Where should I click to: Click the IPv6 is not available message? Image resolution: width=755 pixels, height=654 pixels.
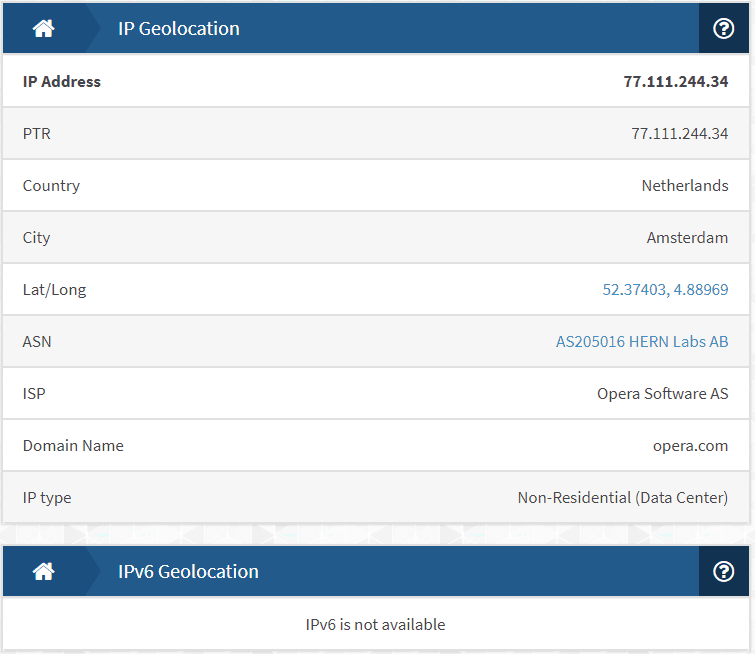[x=375, y=625]
